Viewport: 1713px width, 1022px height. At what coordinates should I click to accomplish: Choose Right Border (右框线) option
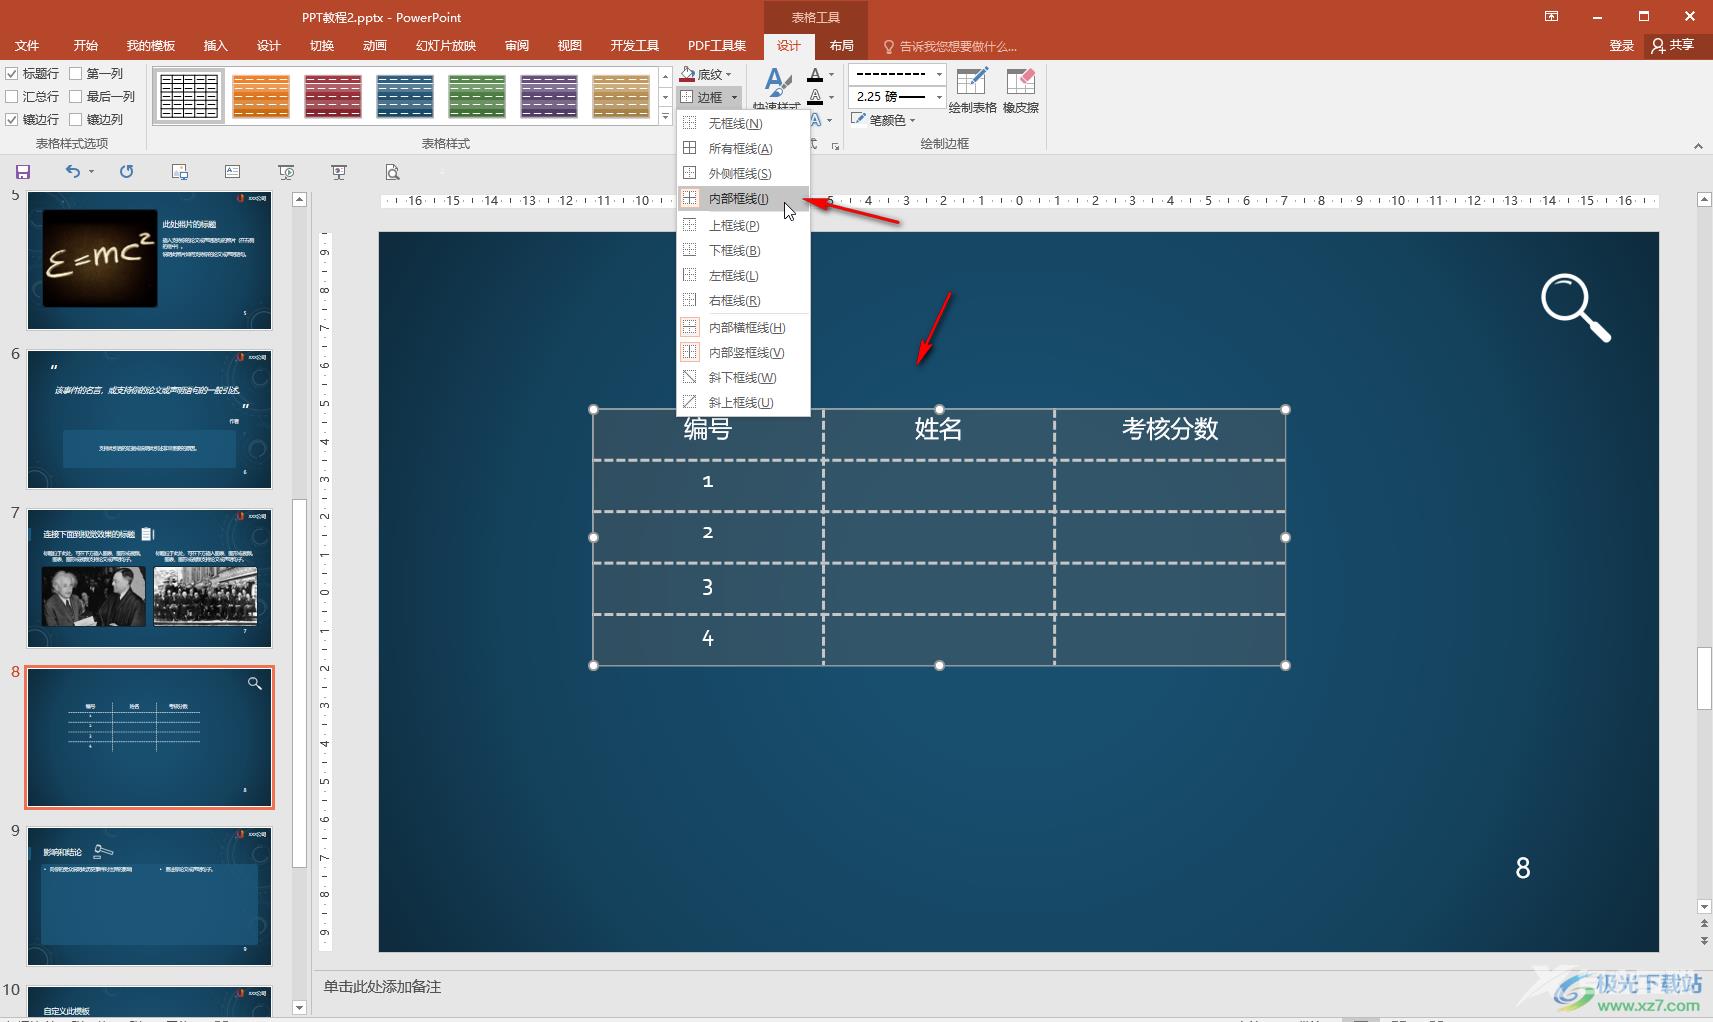point(743,300)
